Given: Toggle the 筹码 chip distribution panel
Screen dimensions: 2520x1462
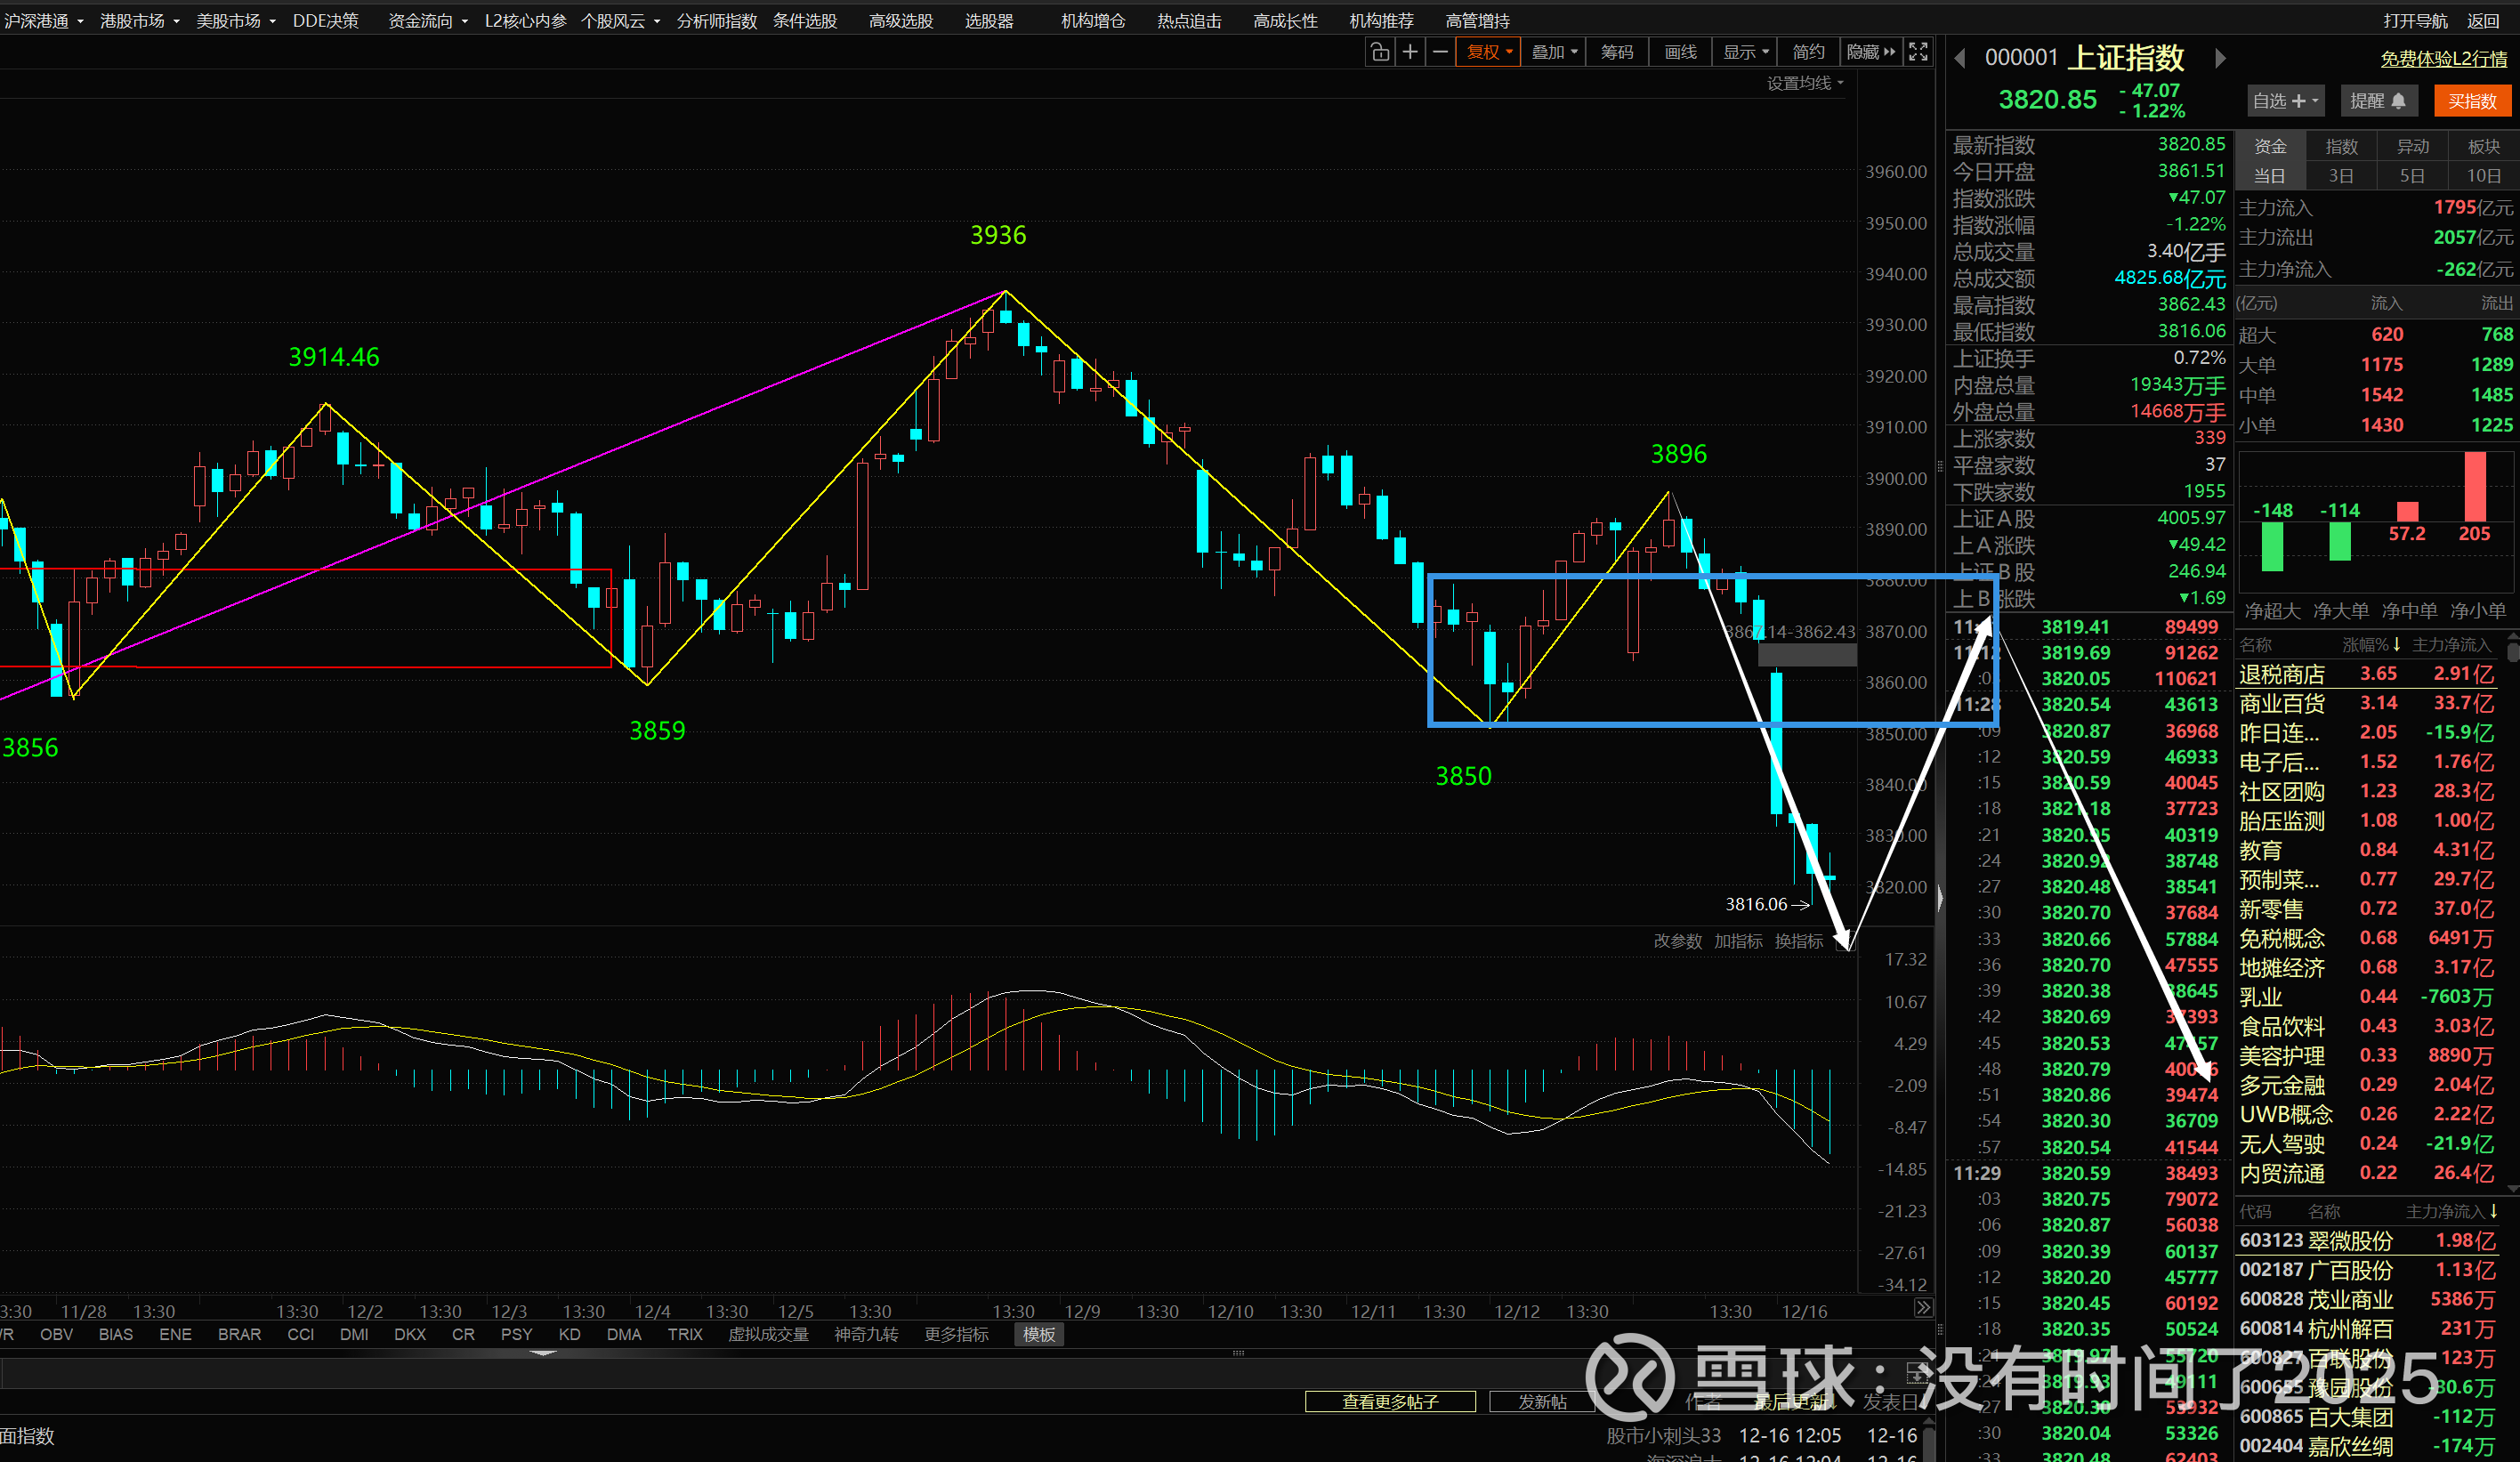Looking at the screenshot, I should [x=1617, y=52].
